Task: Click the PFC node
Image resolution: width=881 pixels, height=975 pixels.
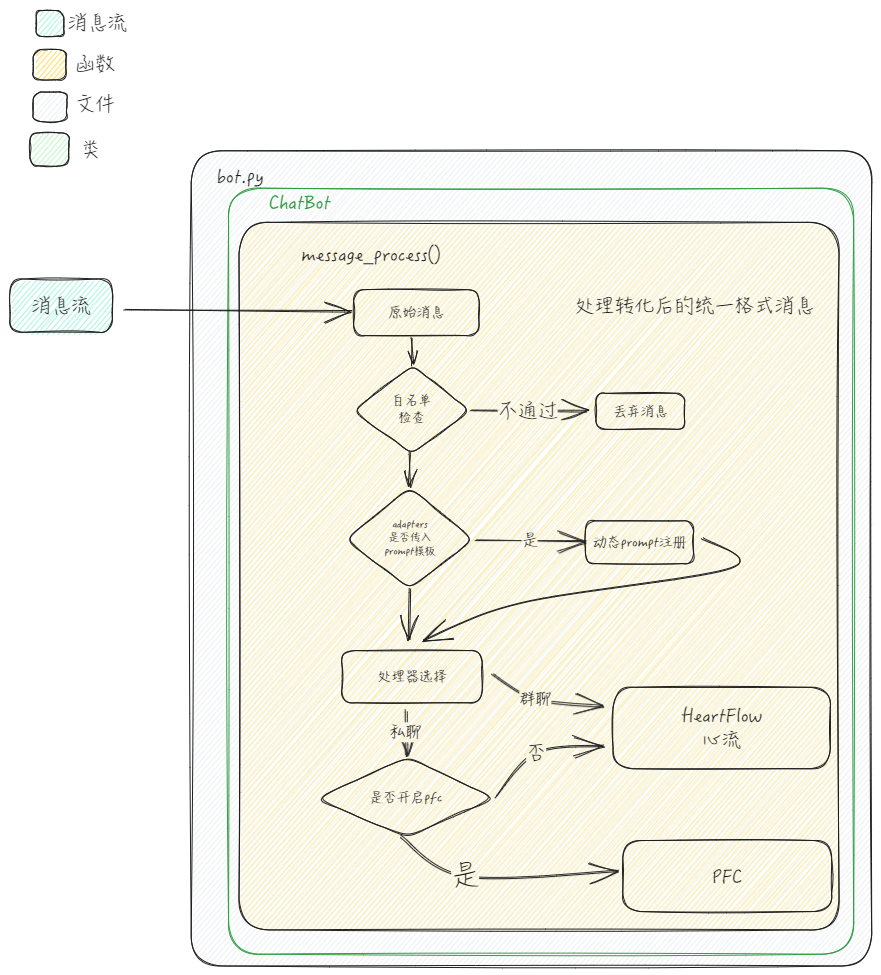Action: [726, 876]
